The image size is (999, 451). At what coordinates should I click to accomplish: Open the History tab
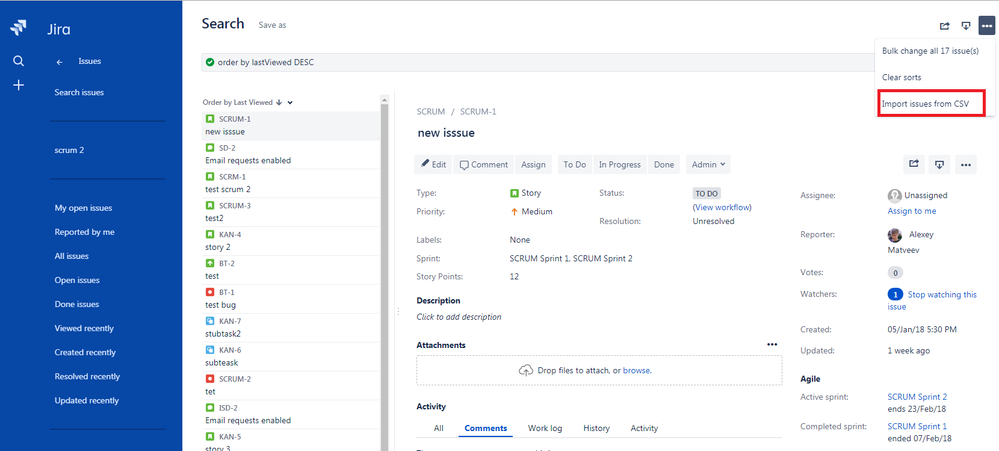tap(596, 428)
